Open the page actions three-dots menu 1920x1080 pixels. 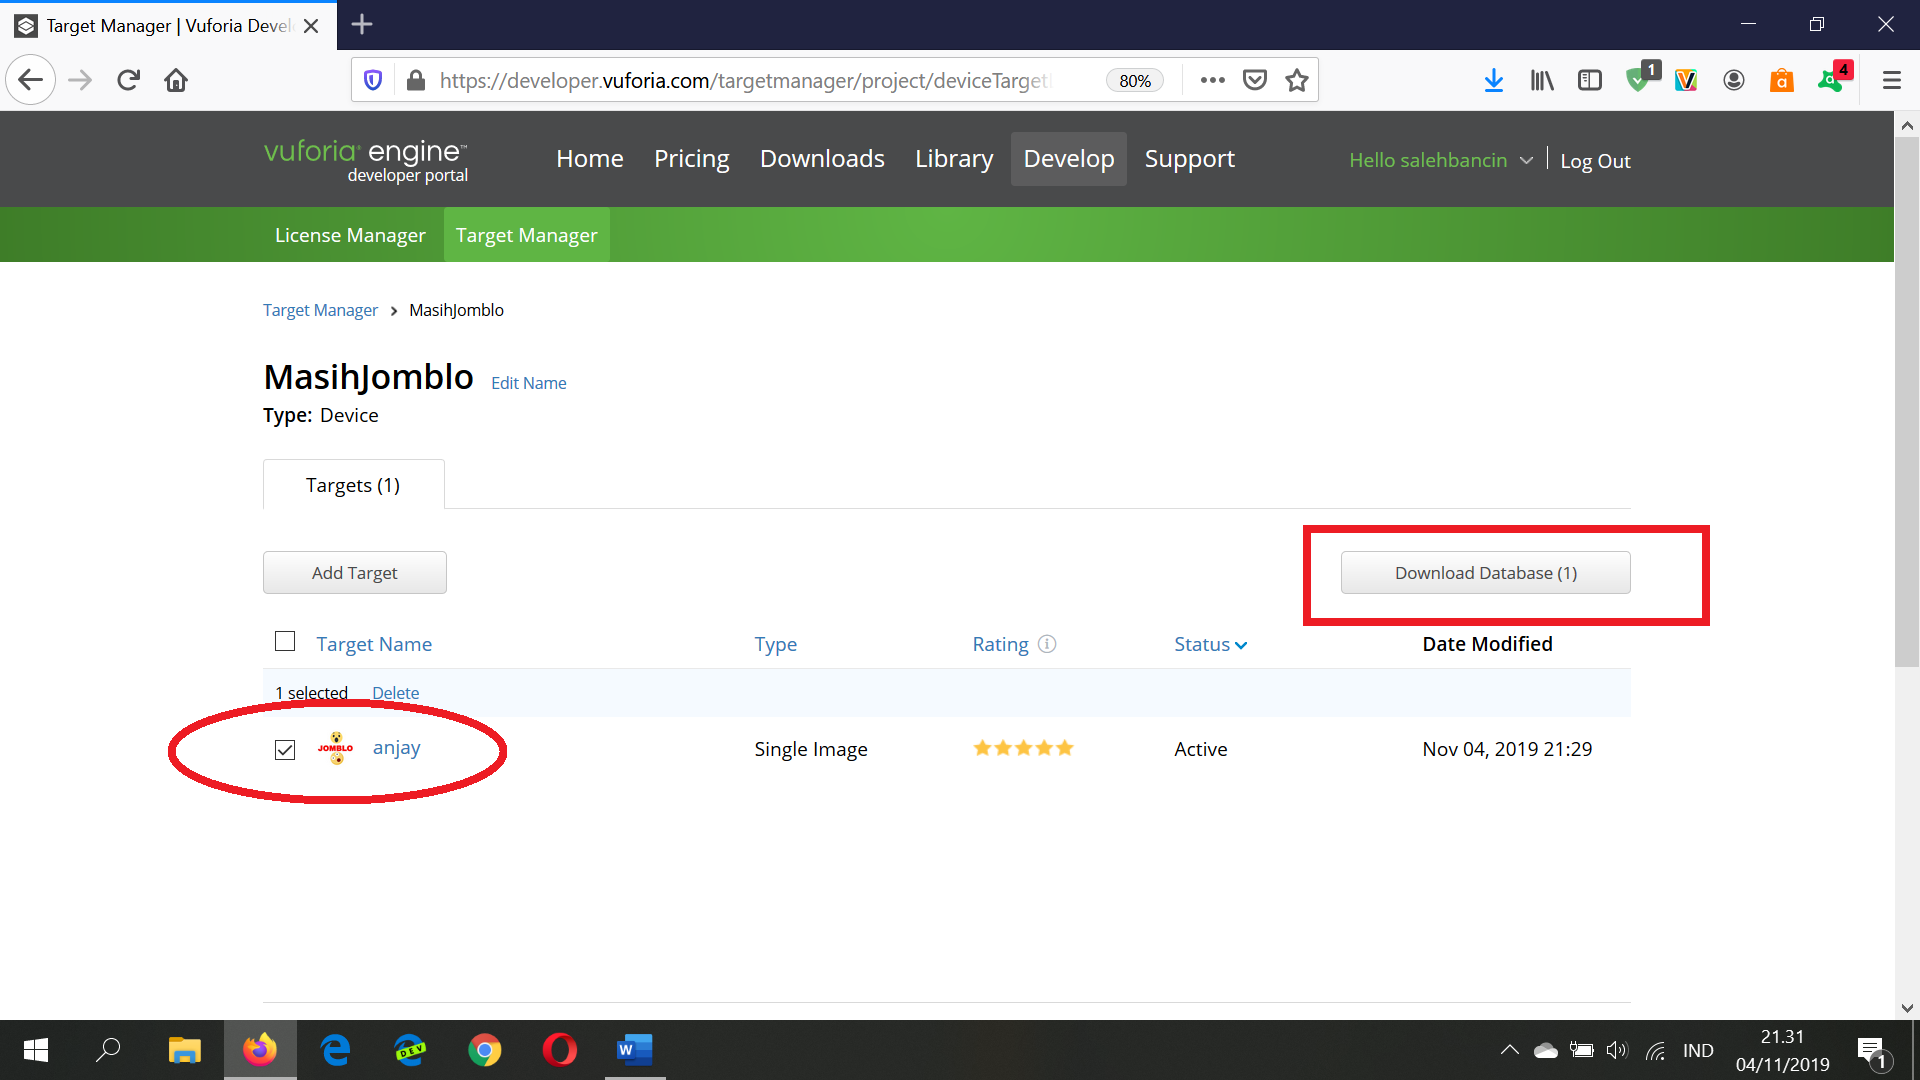[1212, 80]
